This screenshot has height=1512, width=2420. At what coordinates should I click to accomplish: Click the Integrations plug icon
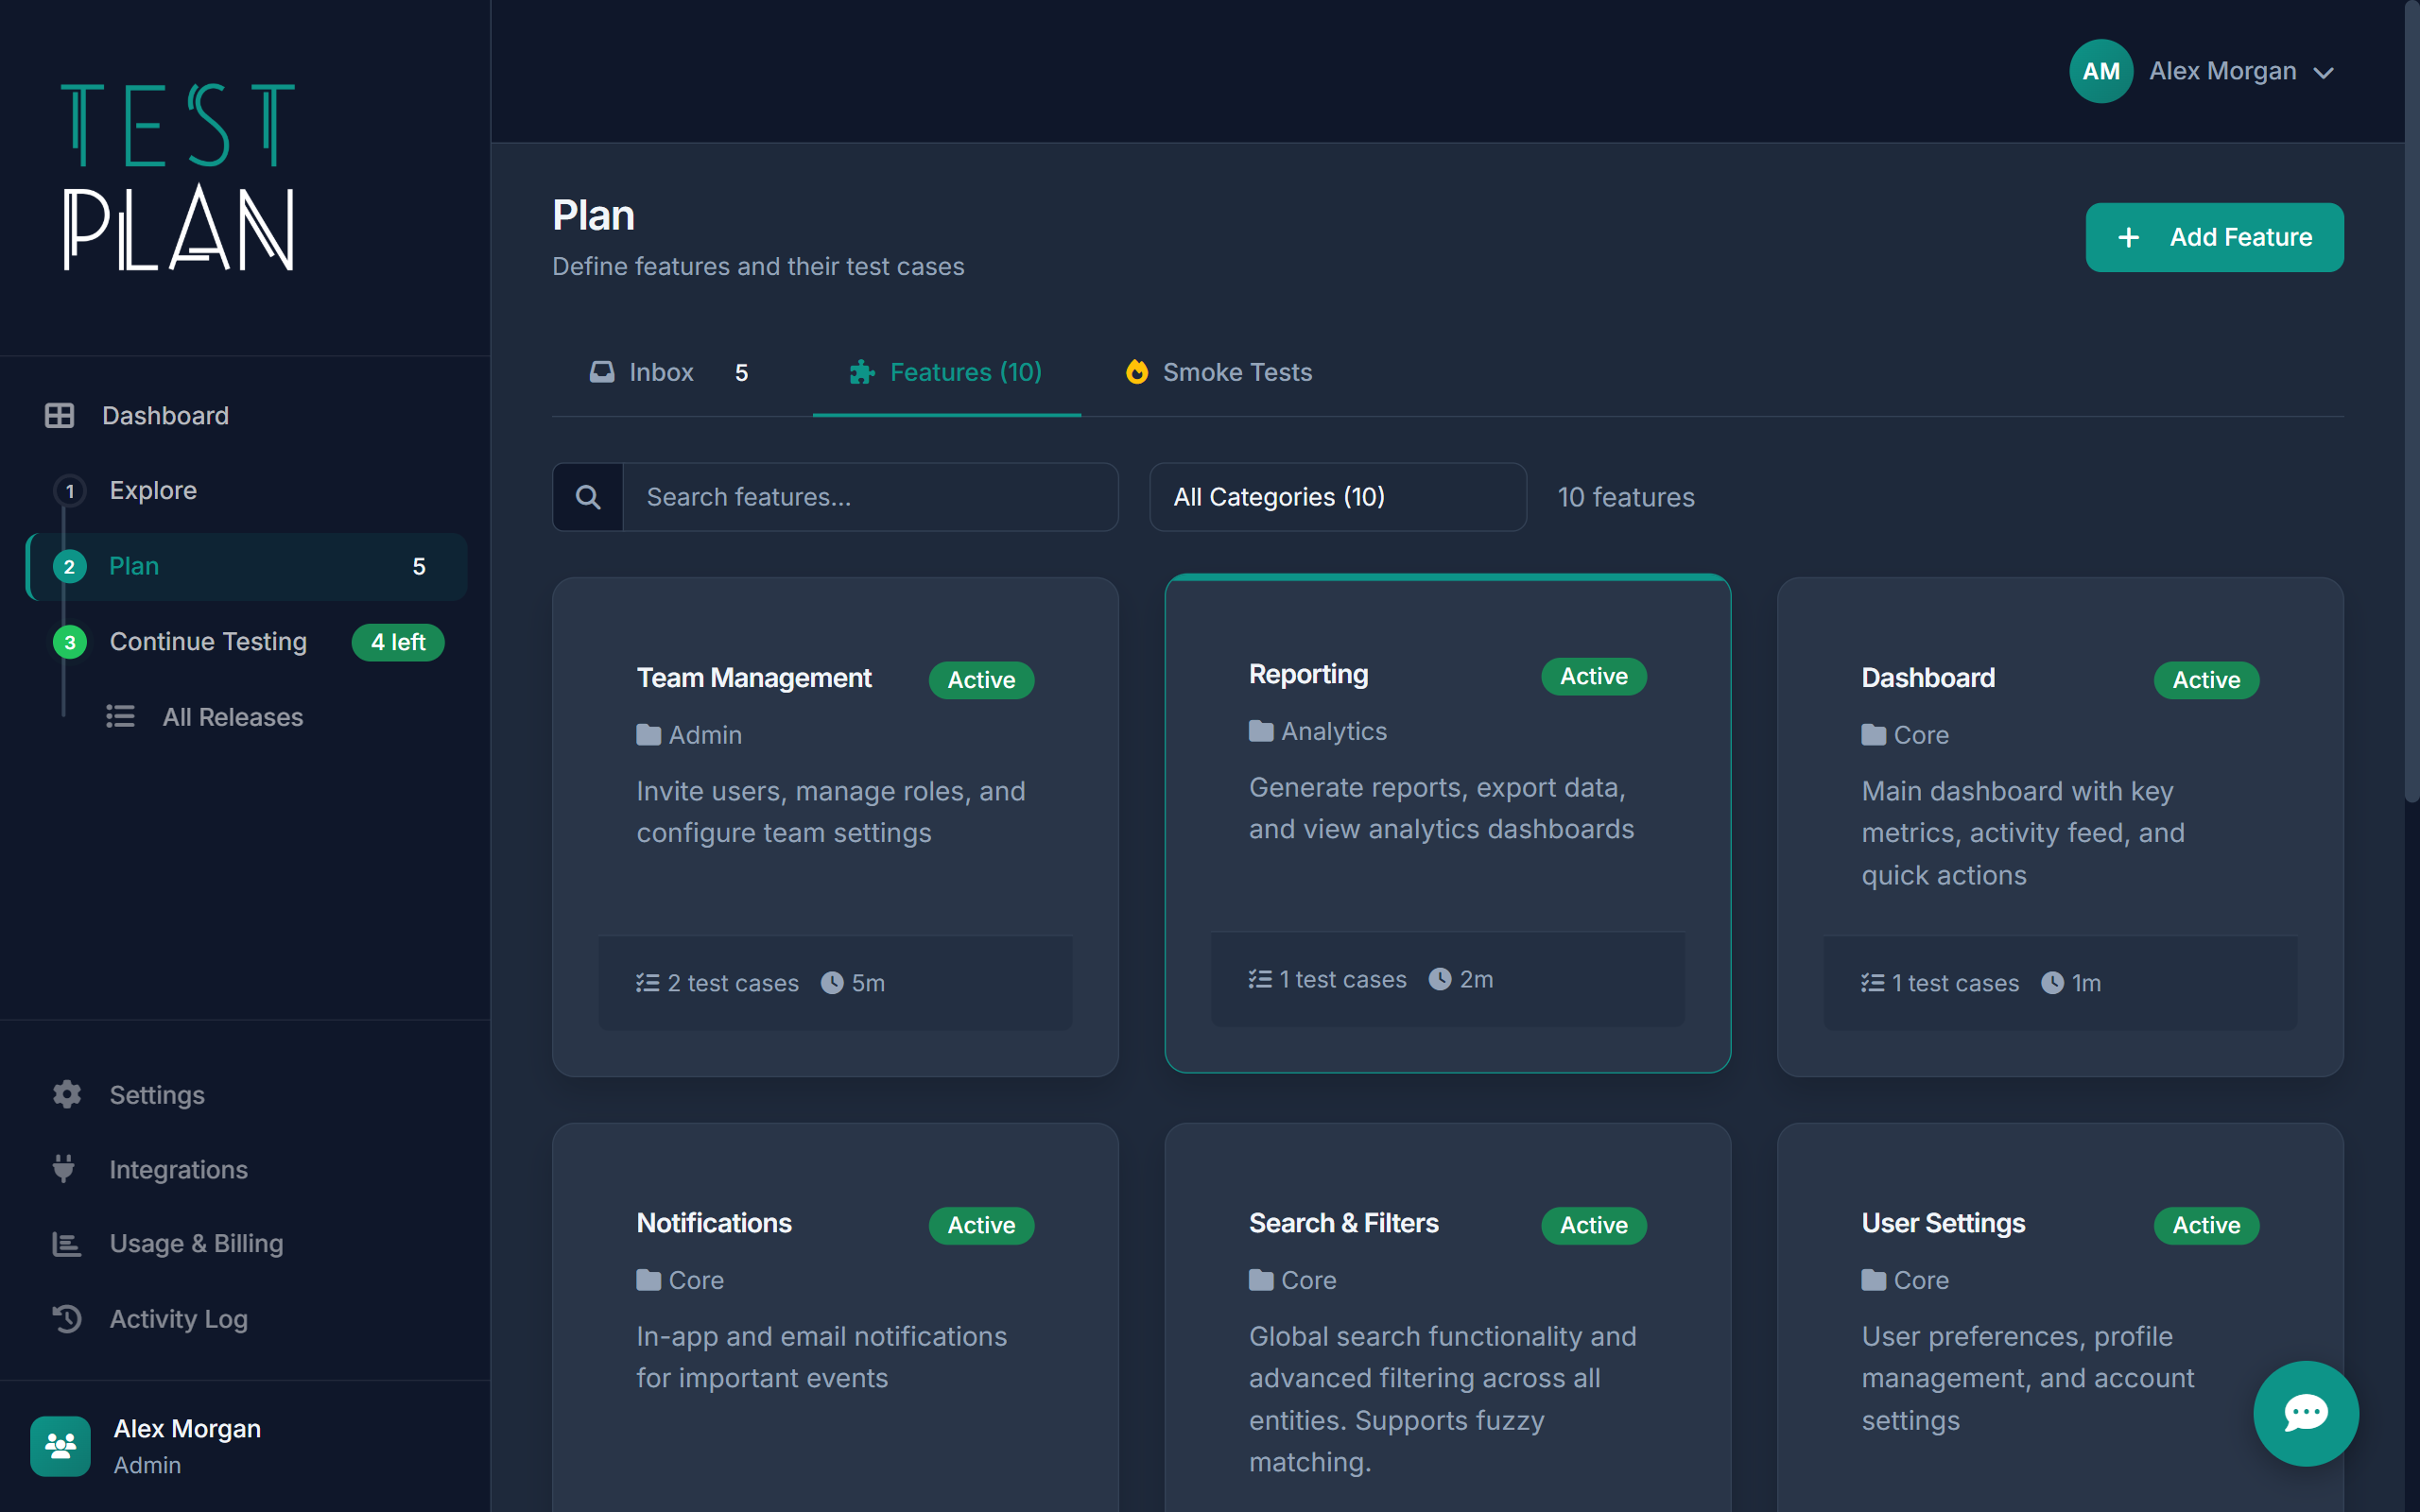click(x=64, y=1168)
